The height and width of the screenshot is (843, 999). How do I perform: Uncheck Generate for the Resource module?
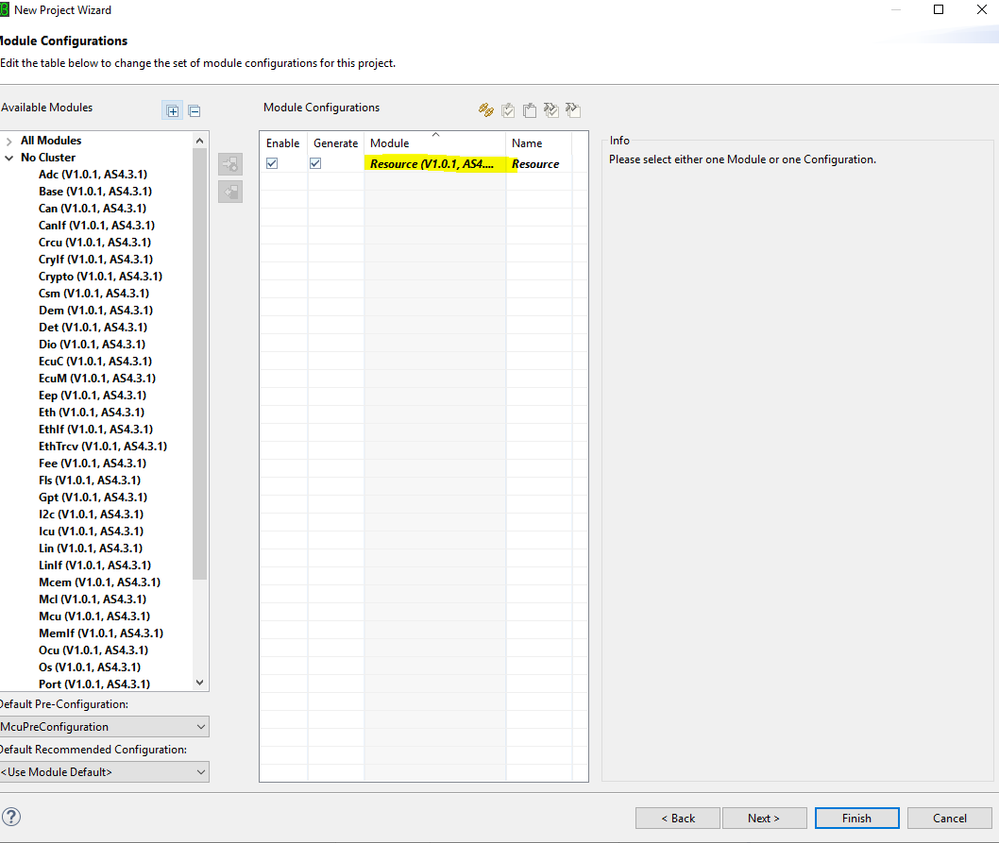click(315, 162)
